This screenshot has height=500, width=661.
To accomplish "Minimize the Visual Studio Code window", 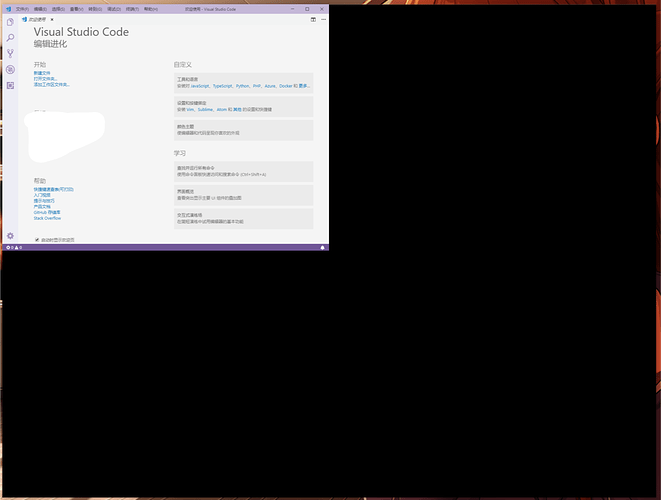I will pyautogui.click(x=293, y=9).
